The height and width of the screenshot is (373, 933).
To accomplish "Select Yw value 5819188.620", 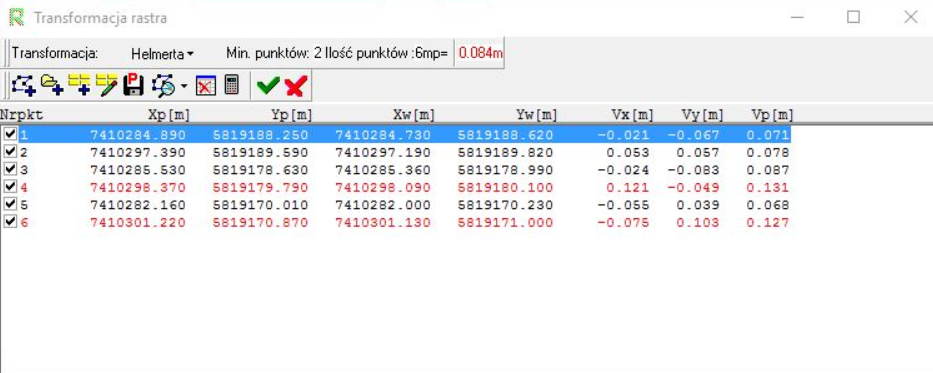I will (x=506, y=135).
